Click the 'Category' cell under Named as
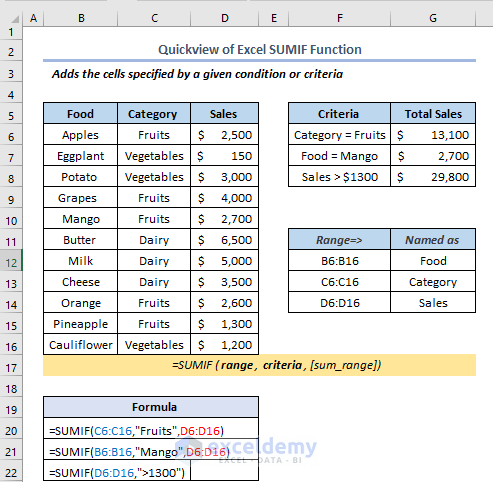This screenshot has width=493, height=482. (x=433, y=282)
